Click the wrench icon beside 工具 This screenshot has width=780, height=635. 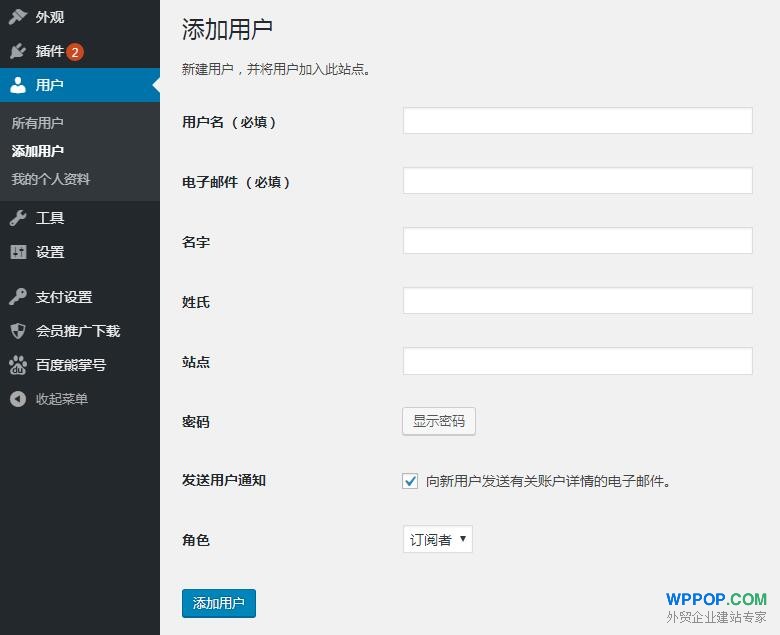[x=18, y=218]
